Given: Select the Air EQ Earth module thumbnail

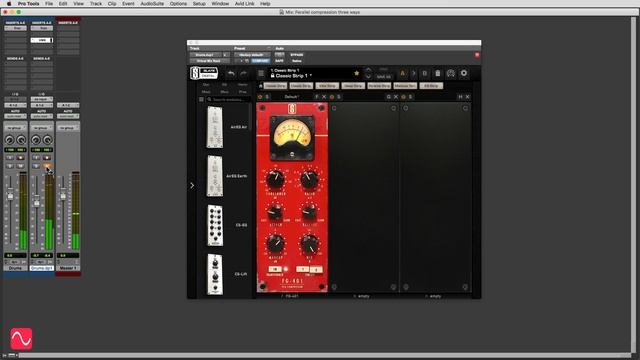Looking at the screenshot, I should (215, 176).
